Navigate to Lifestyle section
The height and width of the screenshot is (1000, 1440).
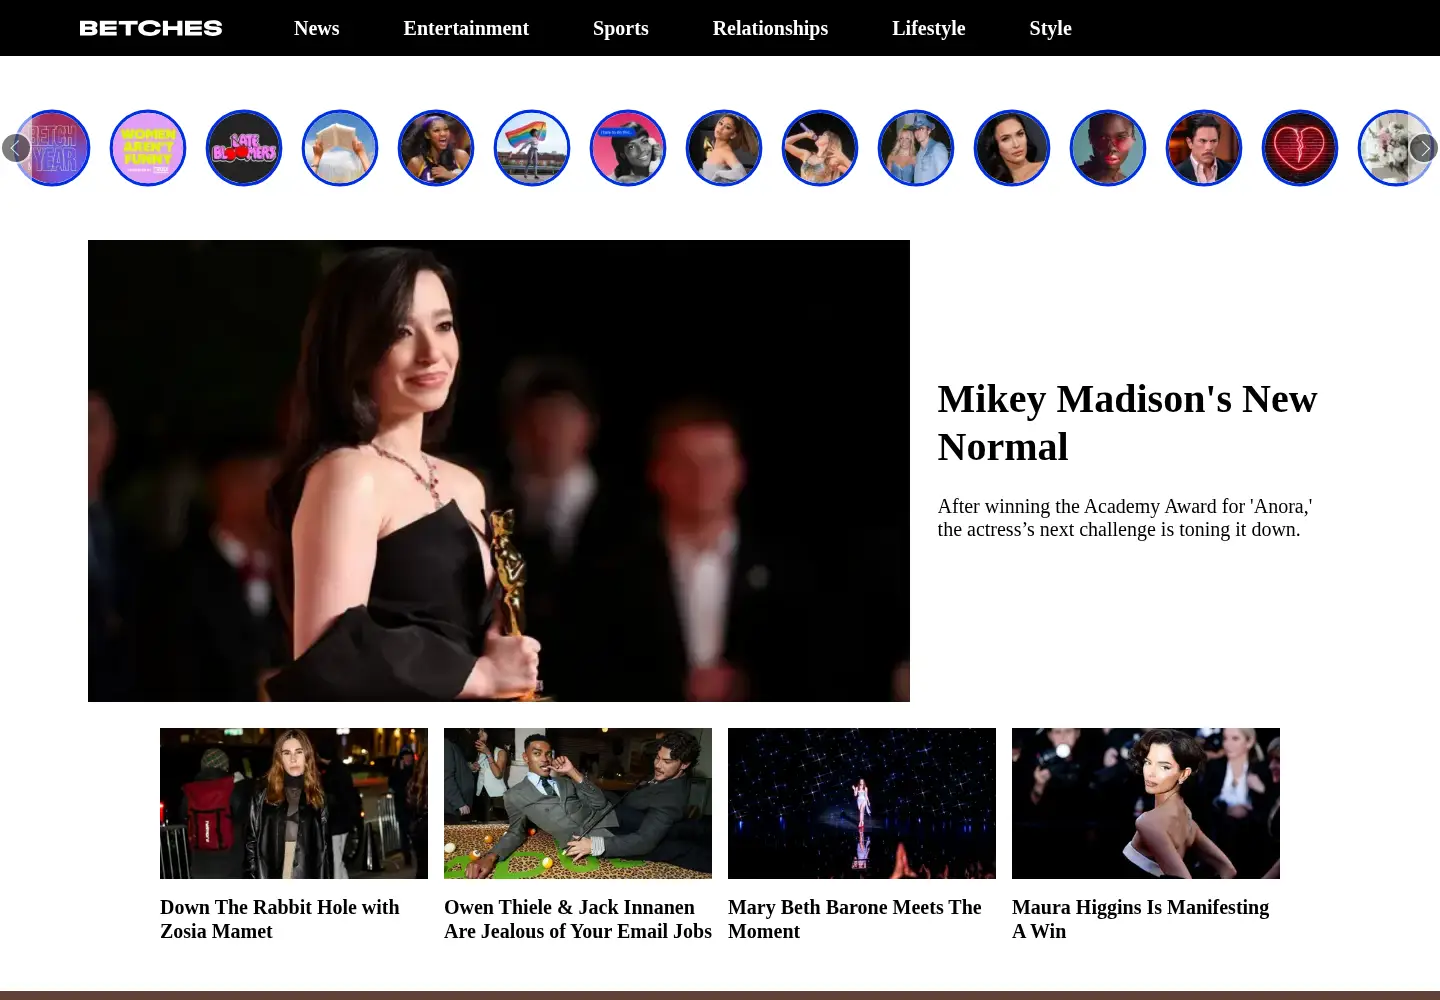[x=929, y=28]
